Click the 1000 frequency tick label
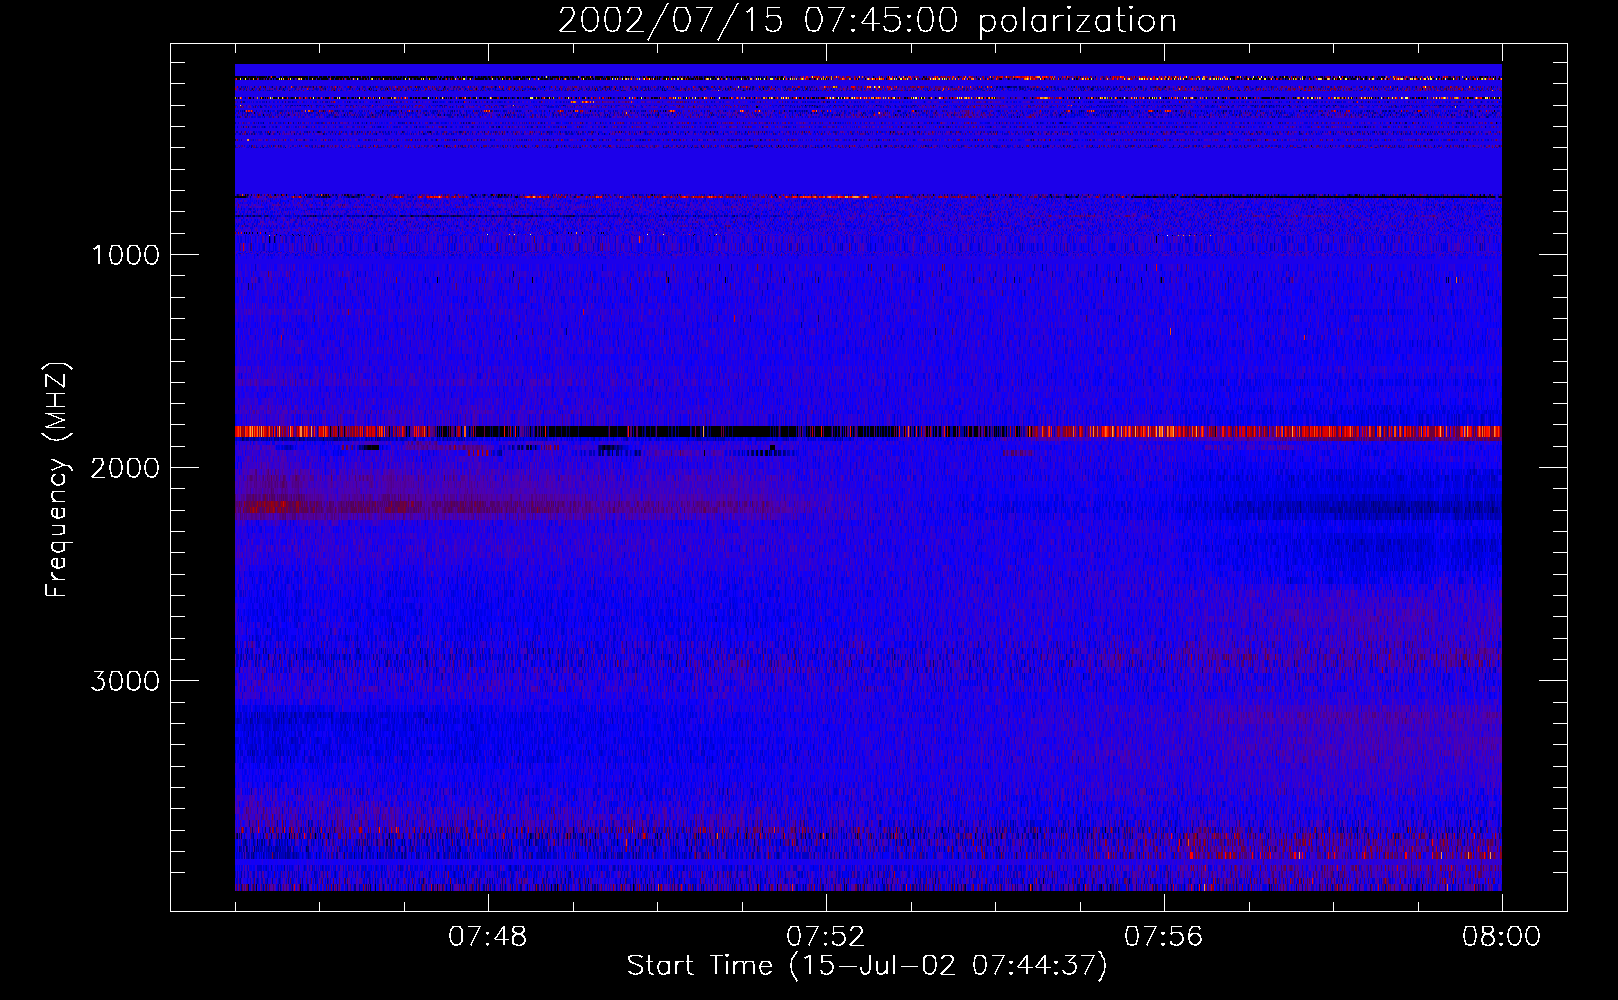The width and height of the screenshot is (1618, 1000). point(125,255)
